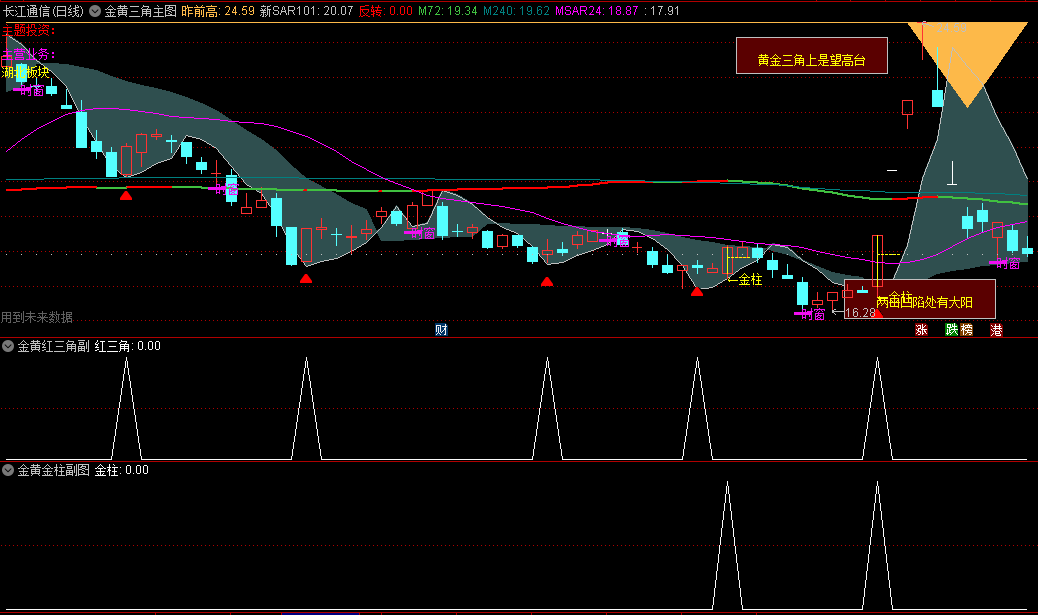Click the 两曲凹陷处有大阳 annotation box
This screenshot has height=615, width=1038.
pos(920,300)
